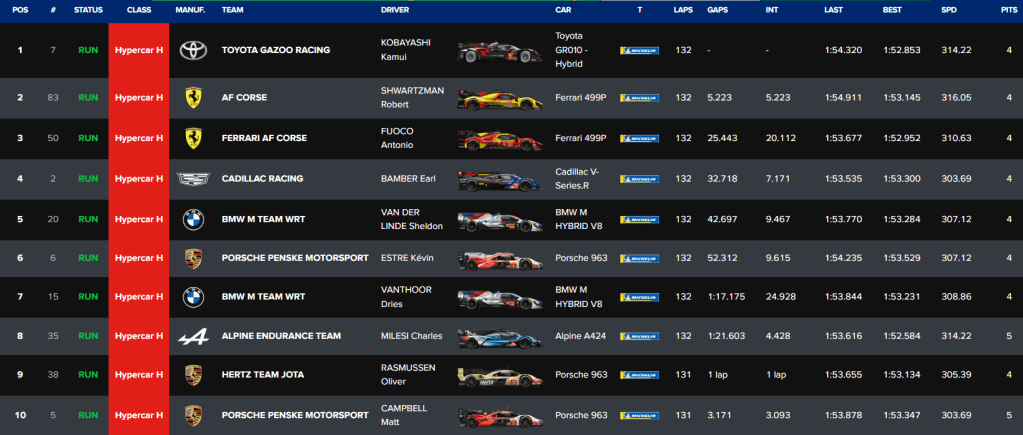Click the Michelin tyre badge in the Vanthoor row

pyautogui.click(x=639, y=297)
